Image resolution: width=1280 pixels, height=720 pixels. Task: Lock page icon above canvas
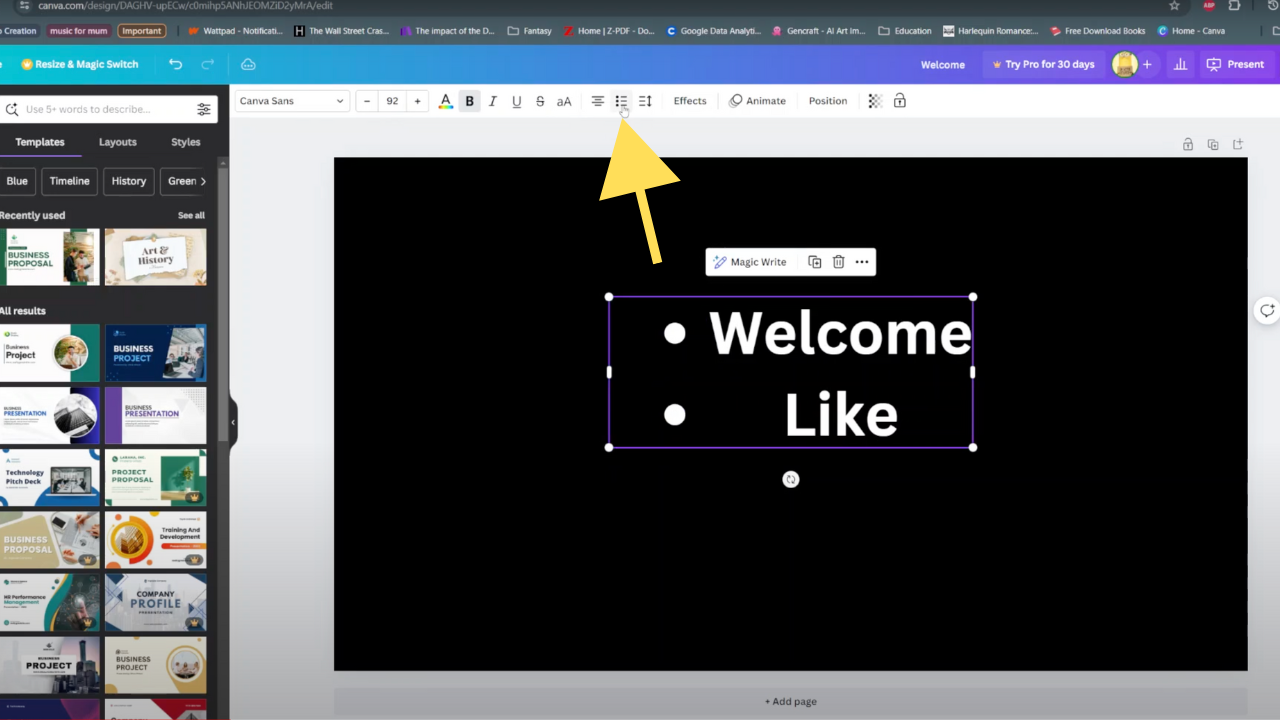point(1188,144)
